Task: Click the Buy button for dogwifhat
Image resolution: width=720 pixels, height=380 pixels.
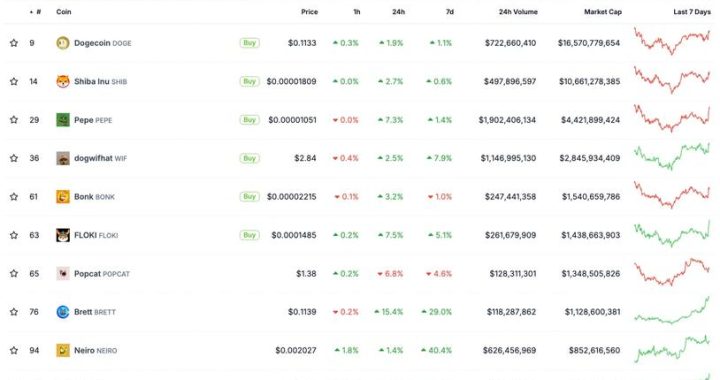Action: [249, 158]
